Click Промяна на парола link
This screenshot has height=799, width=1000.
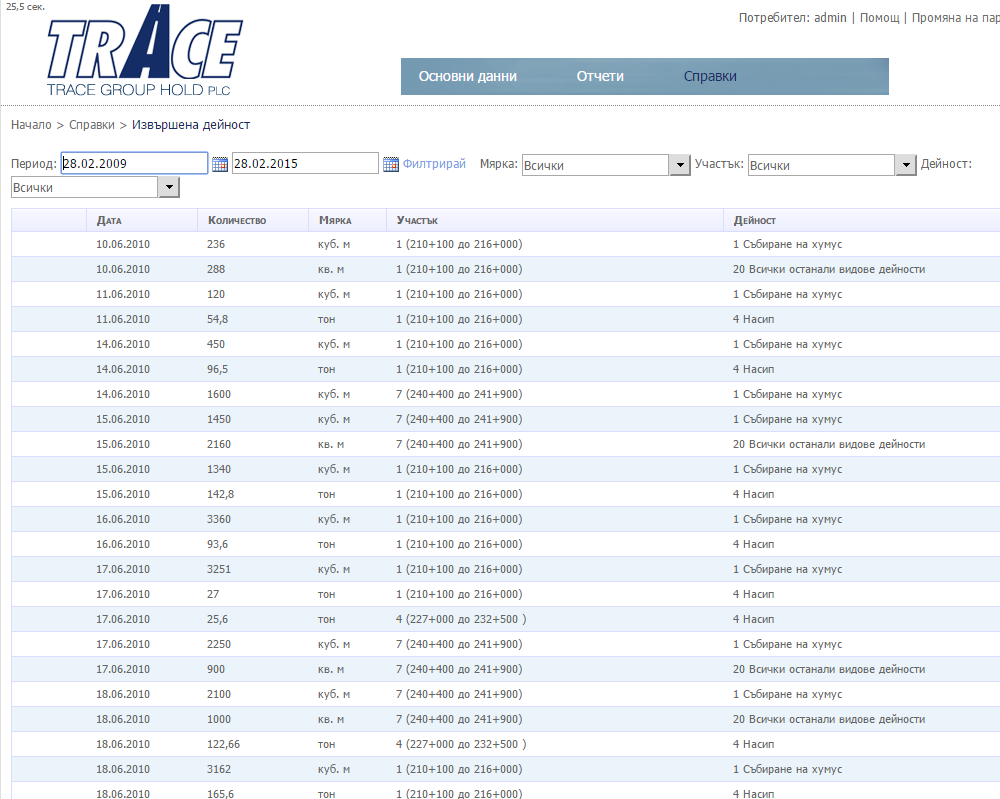pos(955,18)
